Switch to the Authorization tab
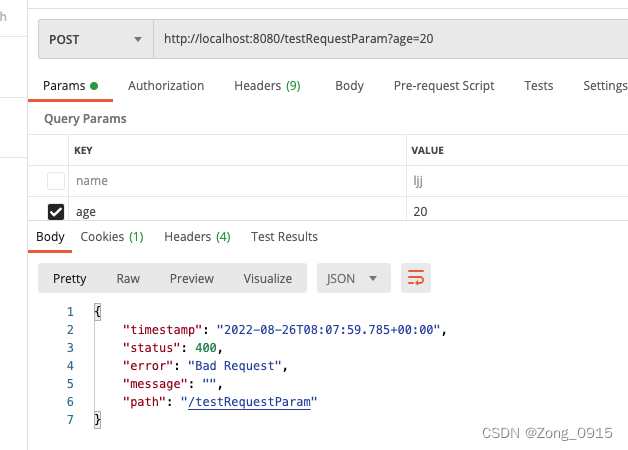This screenshot has width=628, height=450. 166,86
